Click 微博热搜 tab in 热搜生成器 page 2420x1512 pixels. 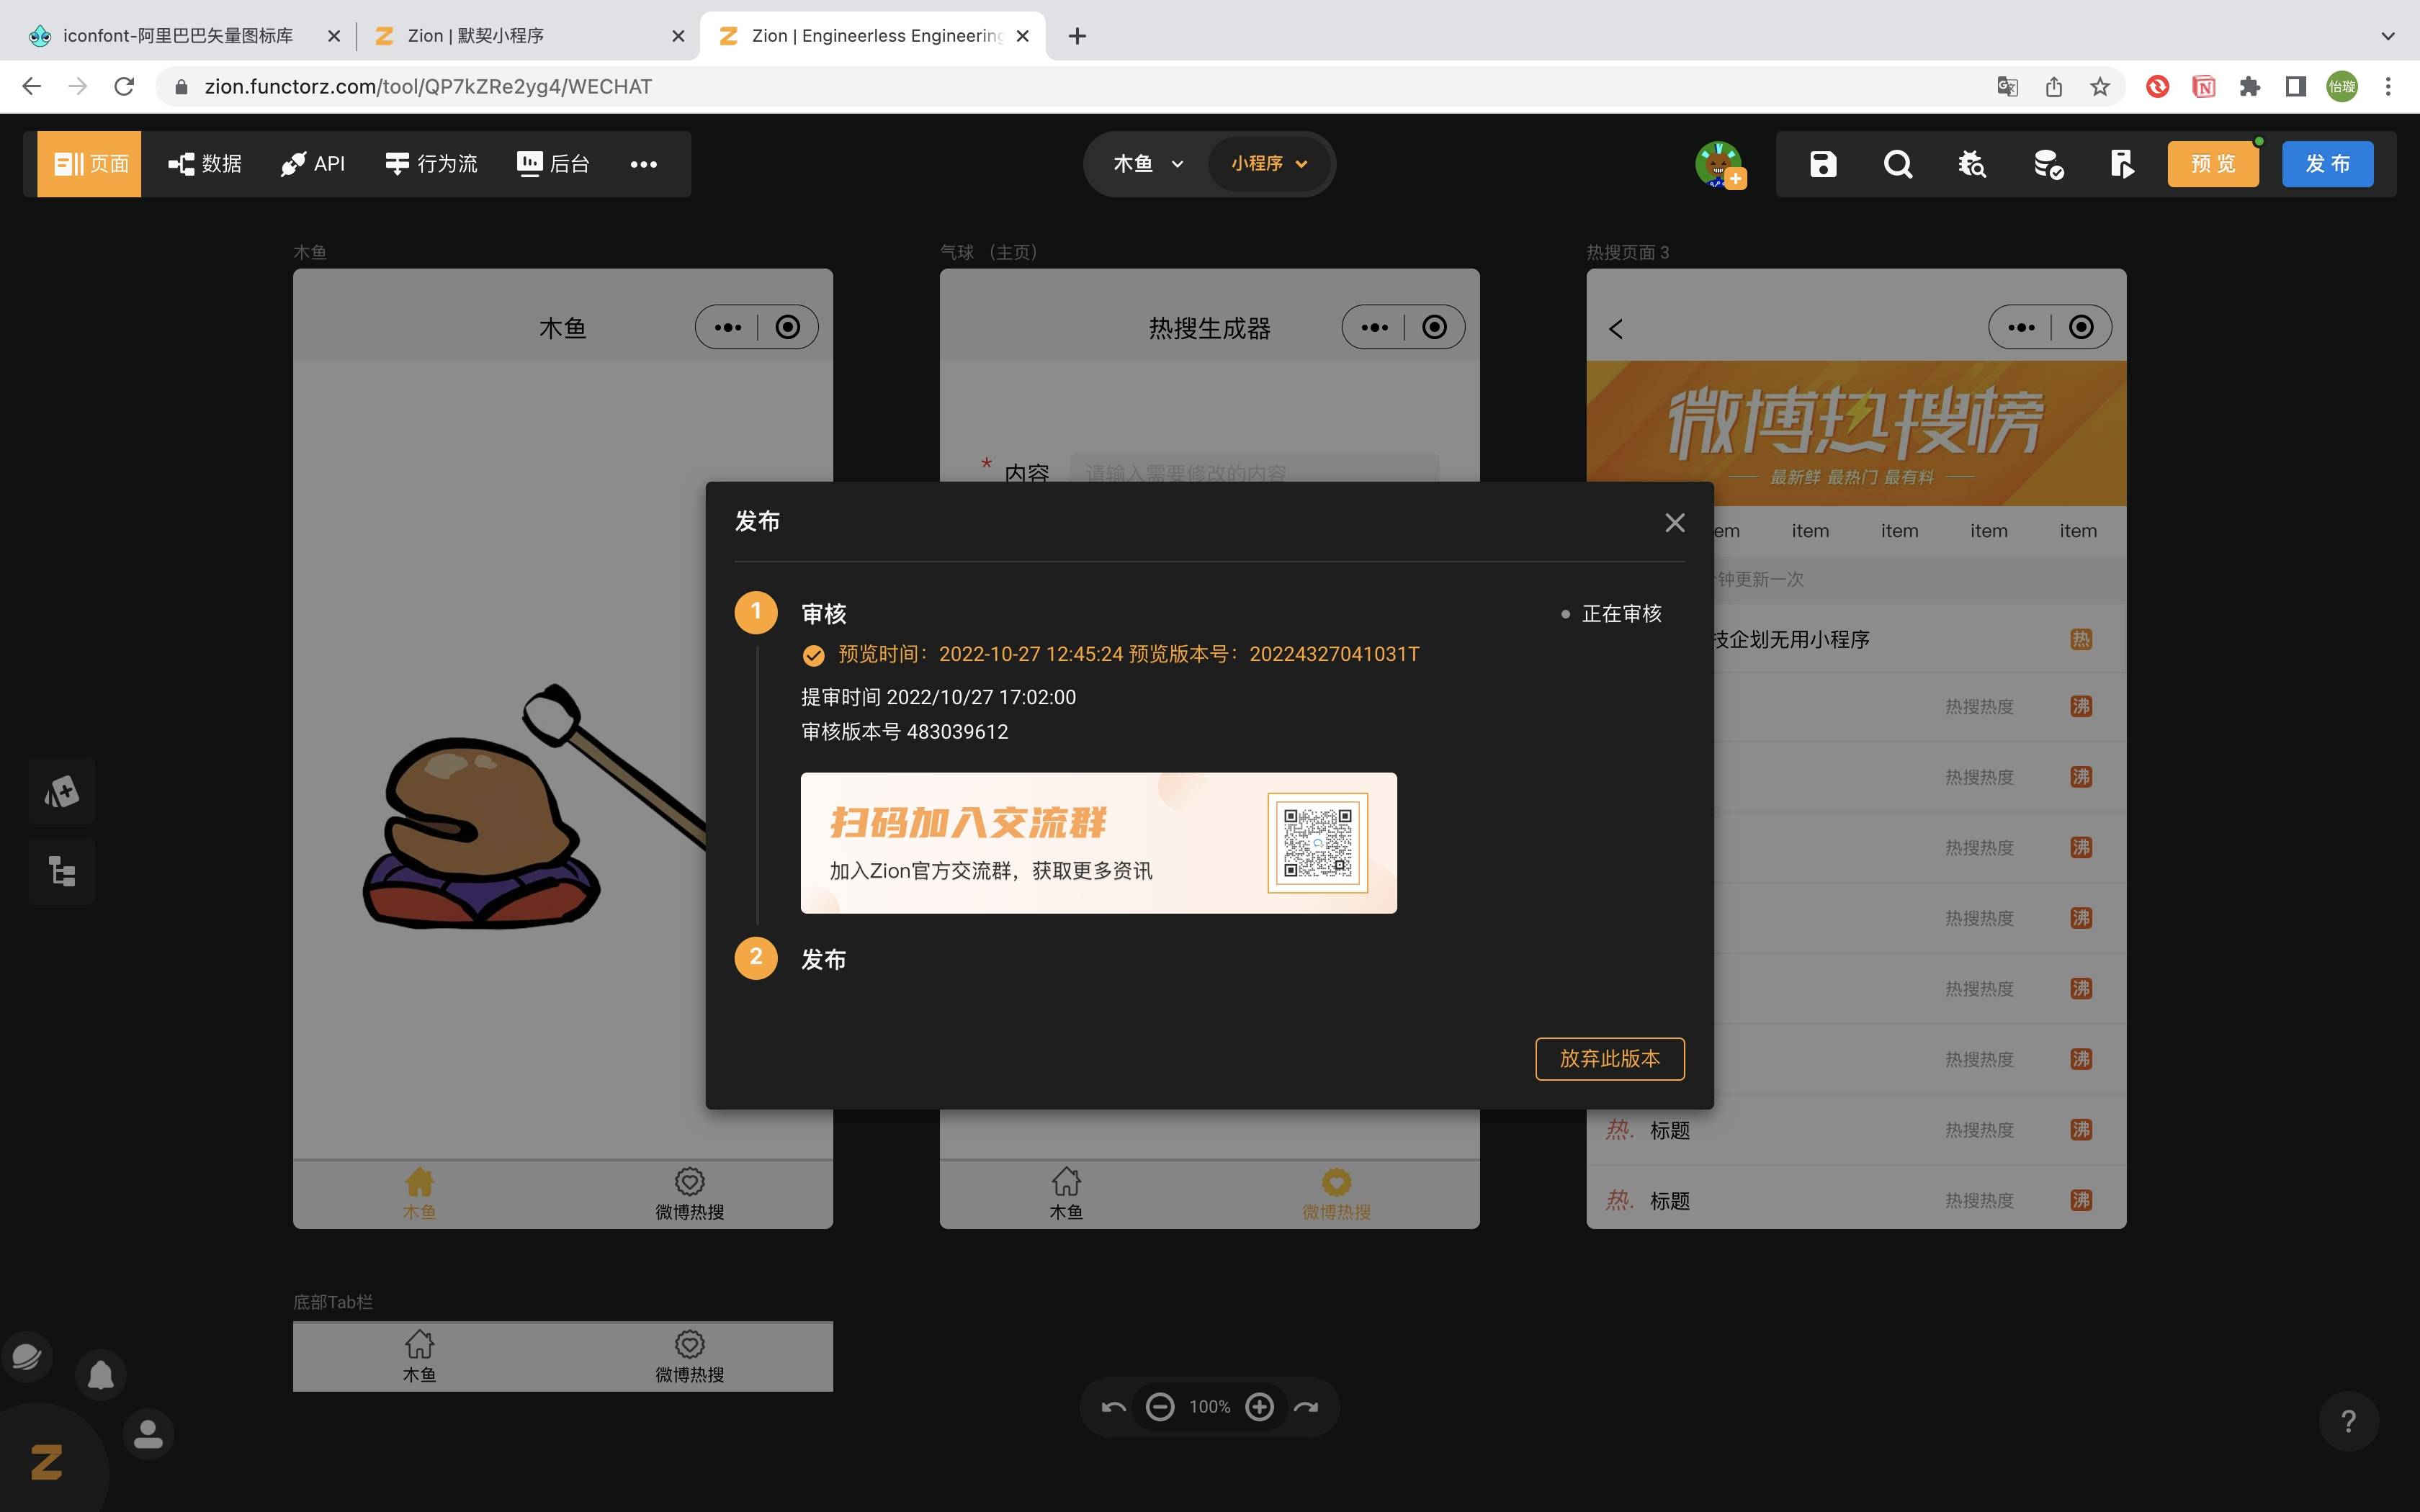[1337, 1194]
